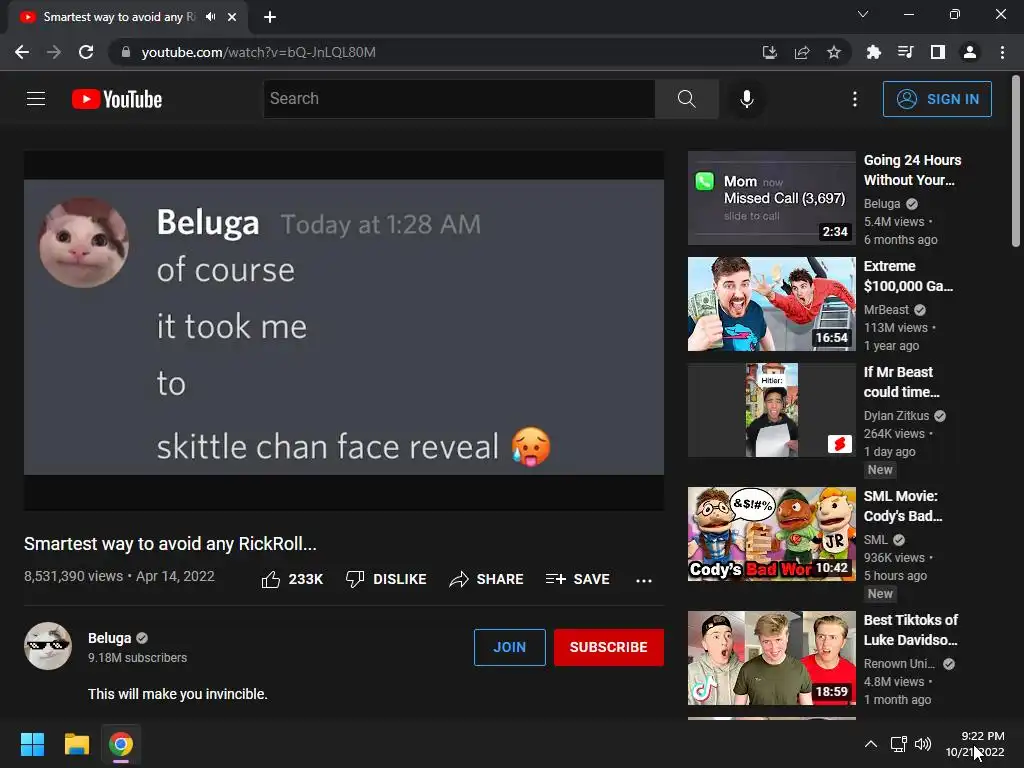1024x768 pixels.
Task: Click the Dylan Zitkus channel name
Action: [896, 415]
